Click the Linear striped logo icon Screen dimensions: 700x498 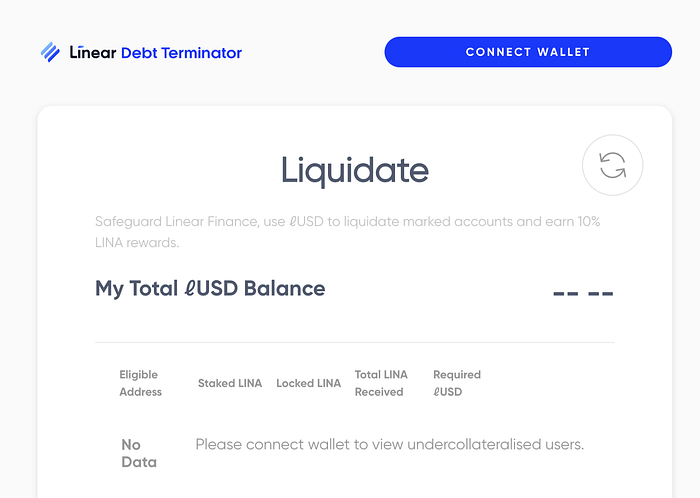(x=50, y=52)
